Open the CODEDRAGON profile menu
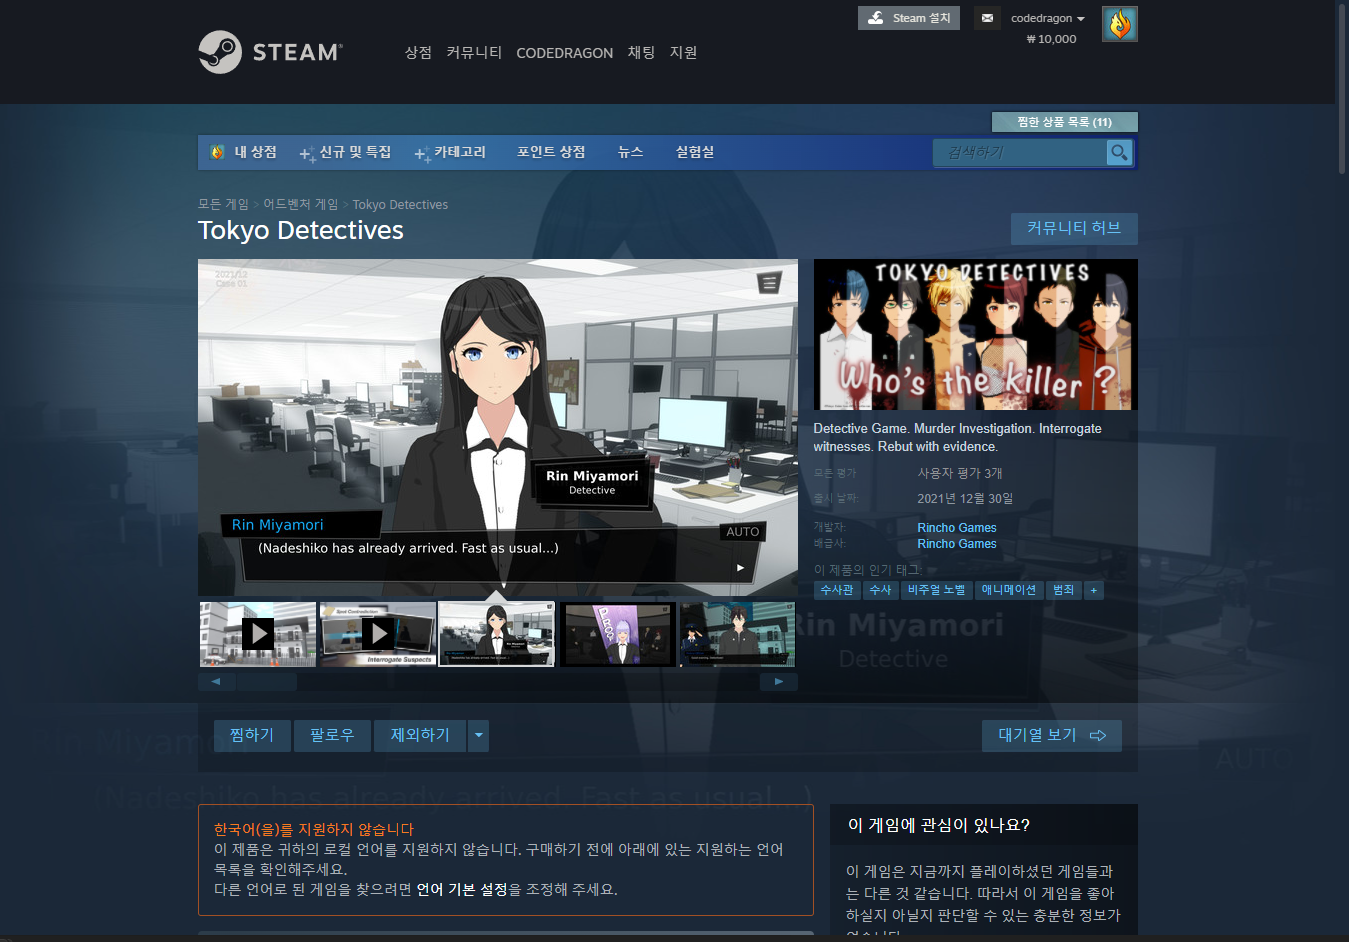Viewport: 1349px width, 942px height. 564,53
